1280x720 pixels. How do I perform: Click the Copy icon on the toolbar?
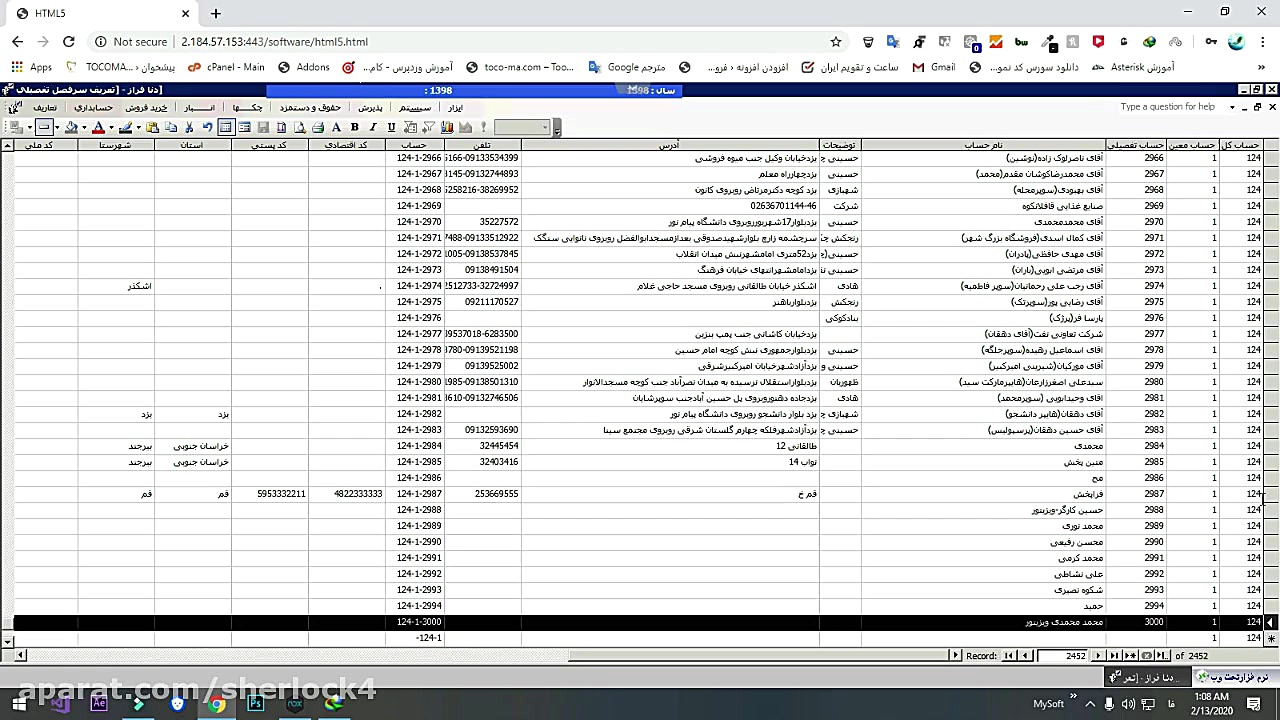tap(169, 128)
